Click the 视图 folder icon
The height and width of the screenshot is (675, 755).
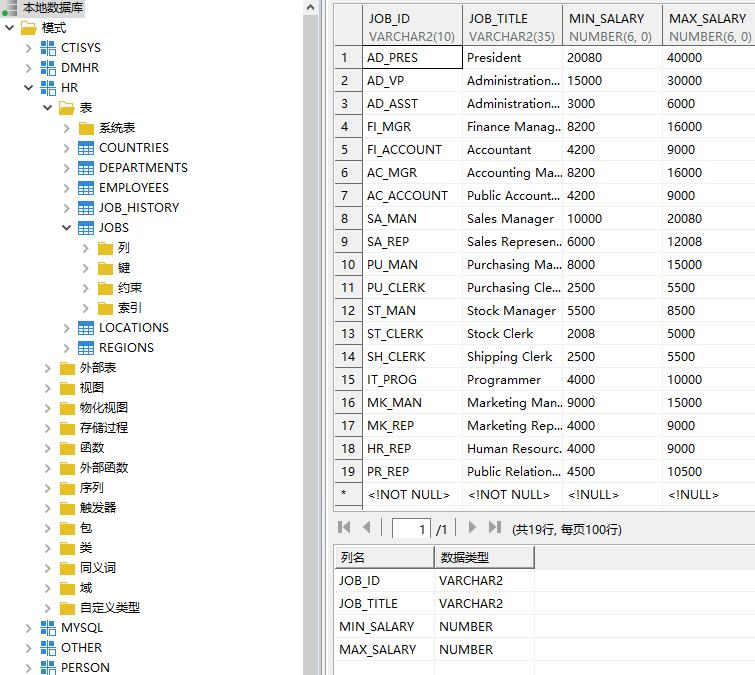pyautogui.click(x=67, y=388)
